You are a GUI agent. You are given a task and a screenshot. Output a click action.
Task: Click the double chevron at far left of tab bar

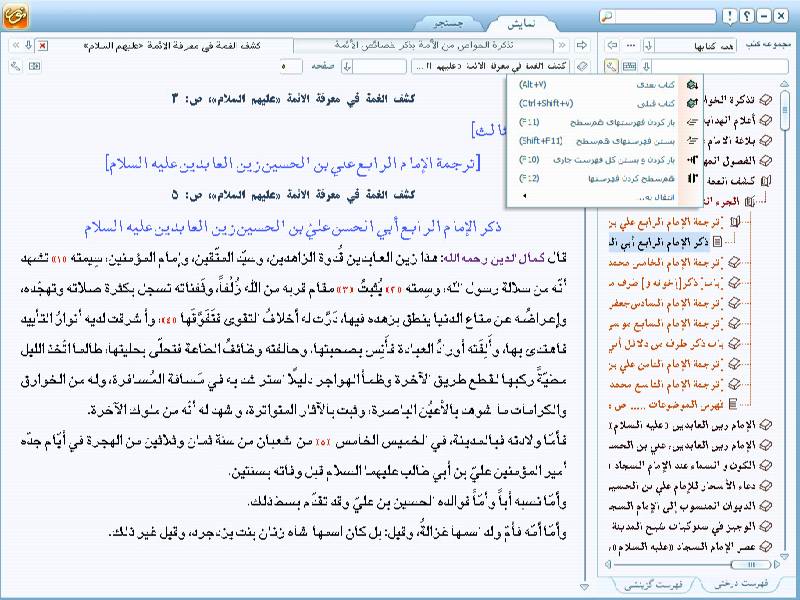(16, 45)
